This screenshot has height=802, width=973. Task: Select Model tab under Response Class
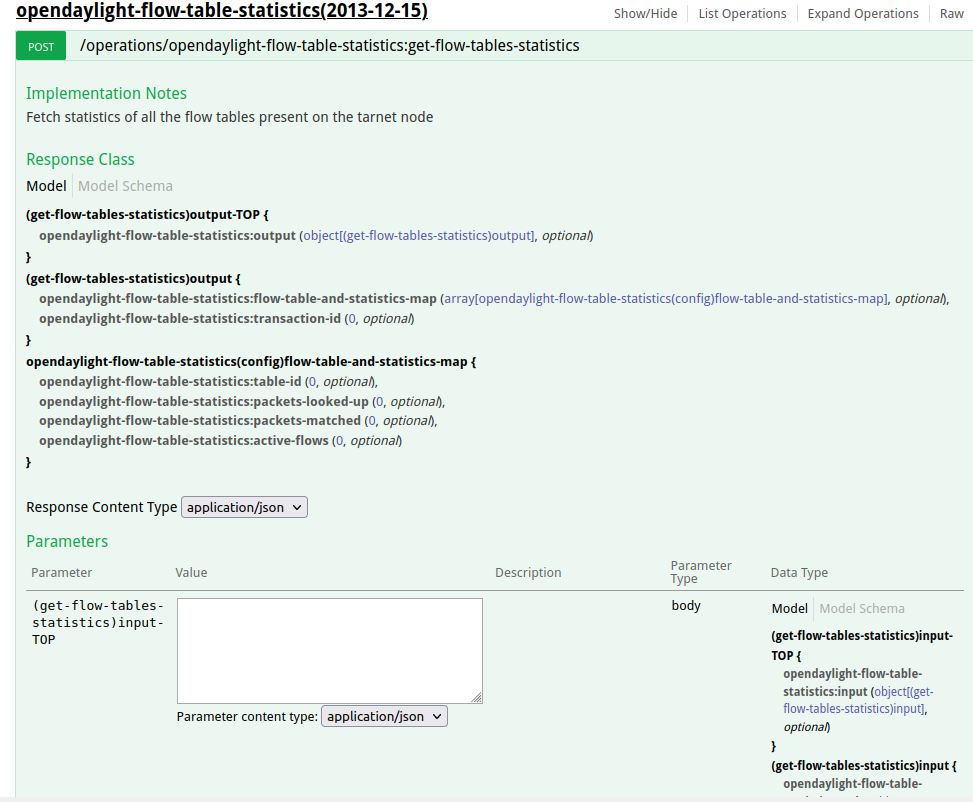point(46,186)
